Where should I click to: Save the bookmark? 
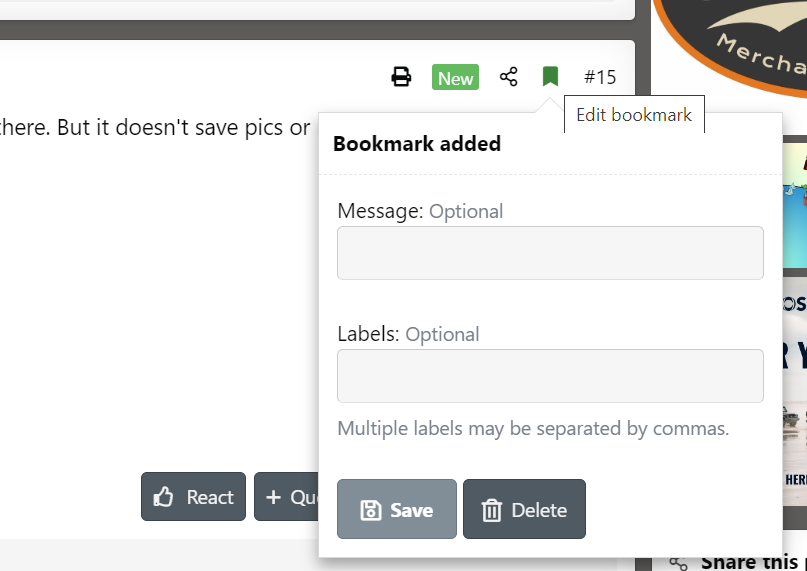[x=397, y=510]
